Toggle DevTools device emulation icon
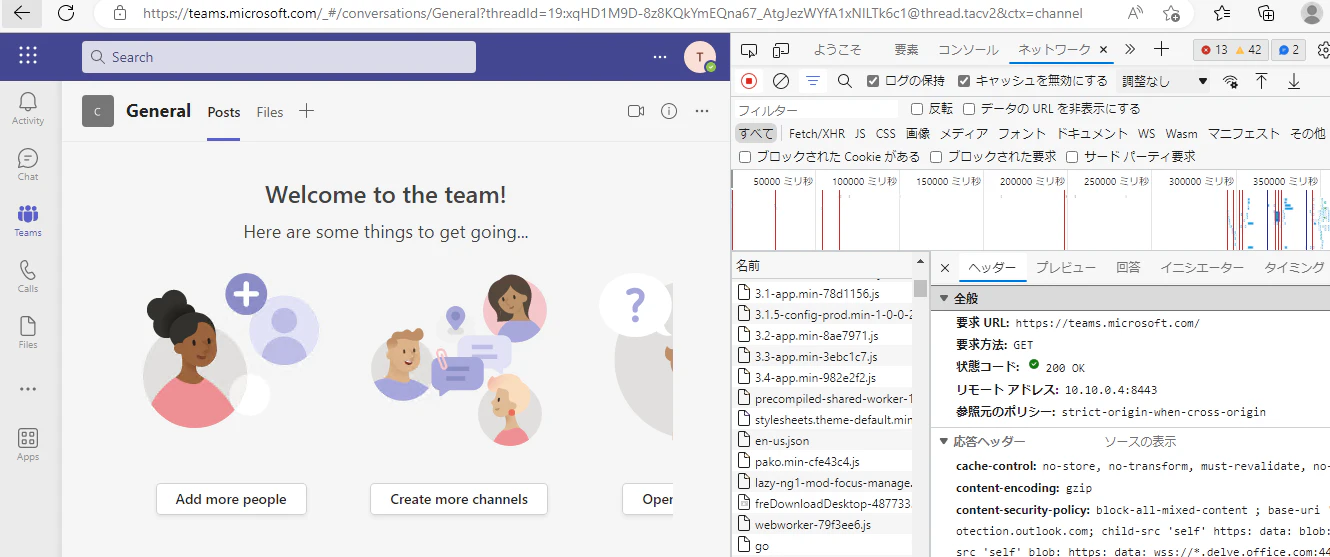This screenshot has width=1330, height=557. point(782,50)
